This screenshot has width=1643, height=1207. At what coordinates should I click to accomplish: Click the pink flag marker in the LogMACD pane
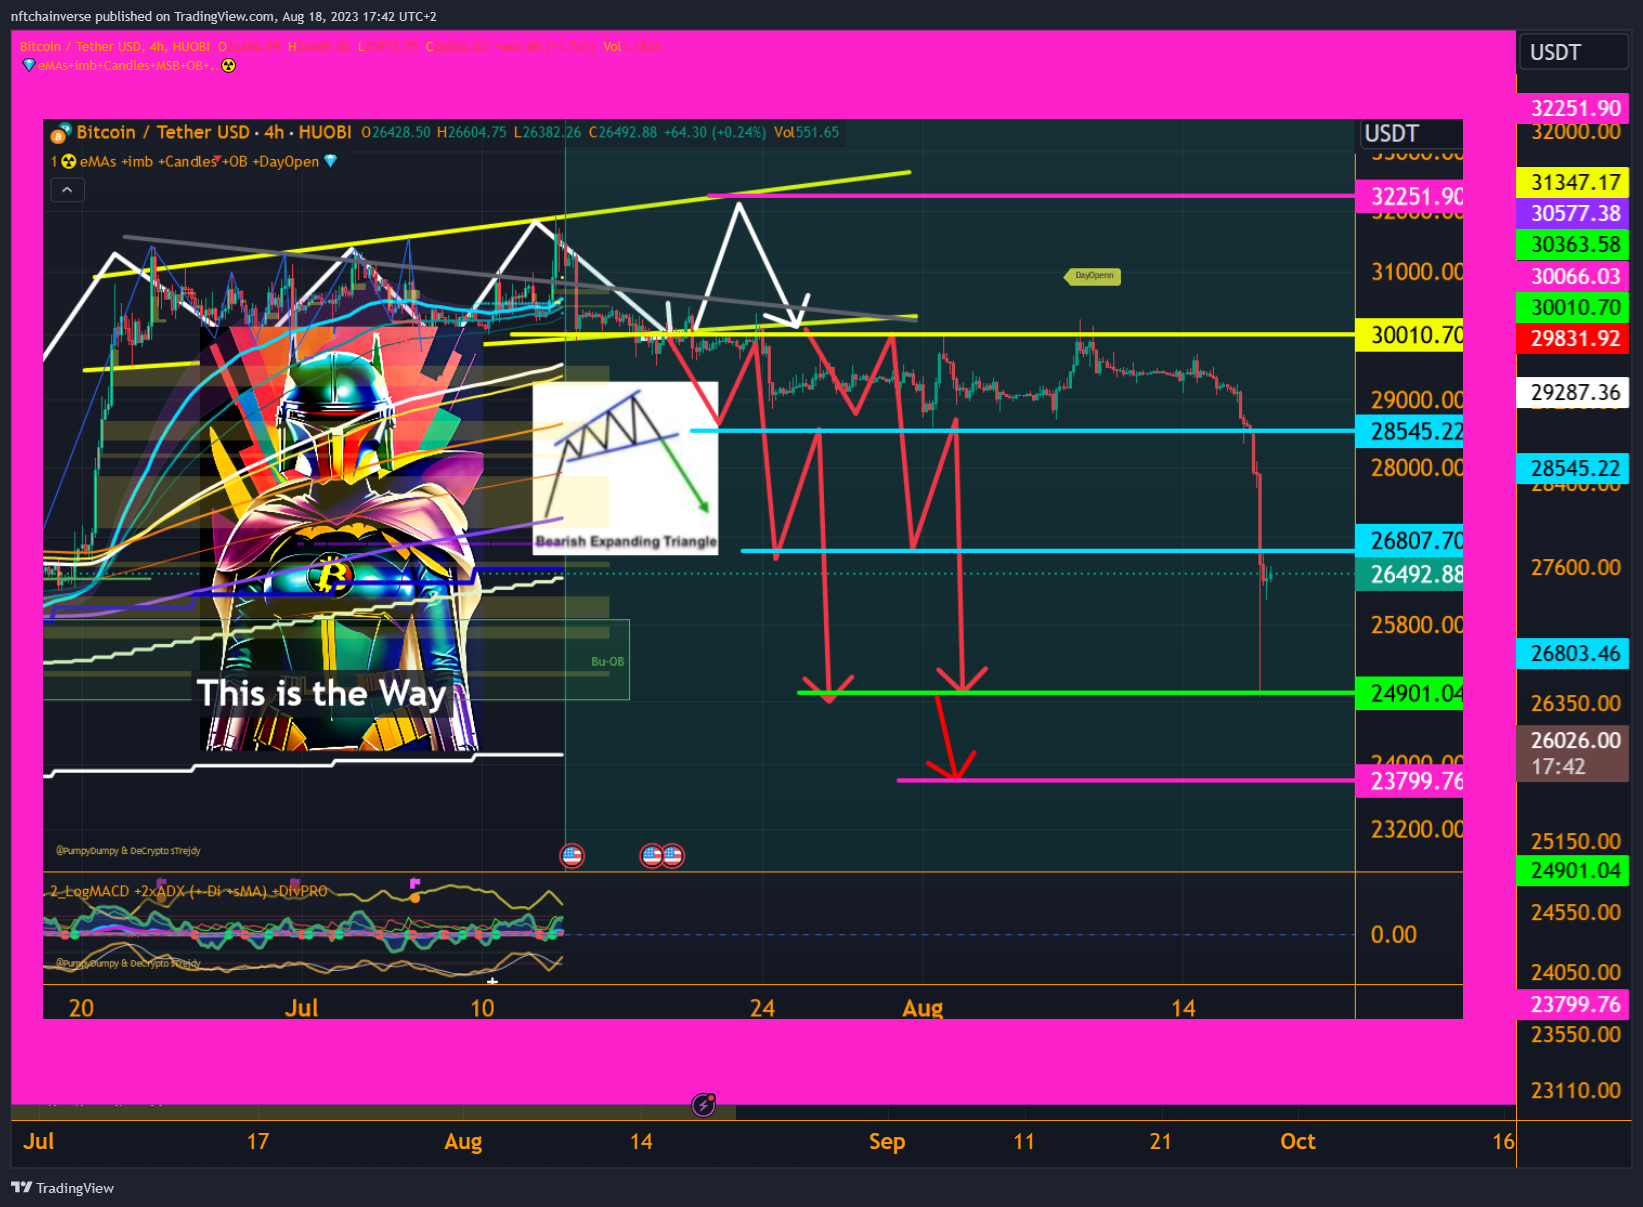point(415,884)
